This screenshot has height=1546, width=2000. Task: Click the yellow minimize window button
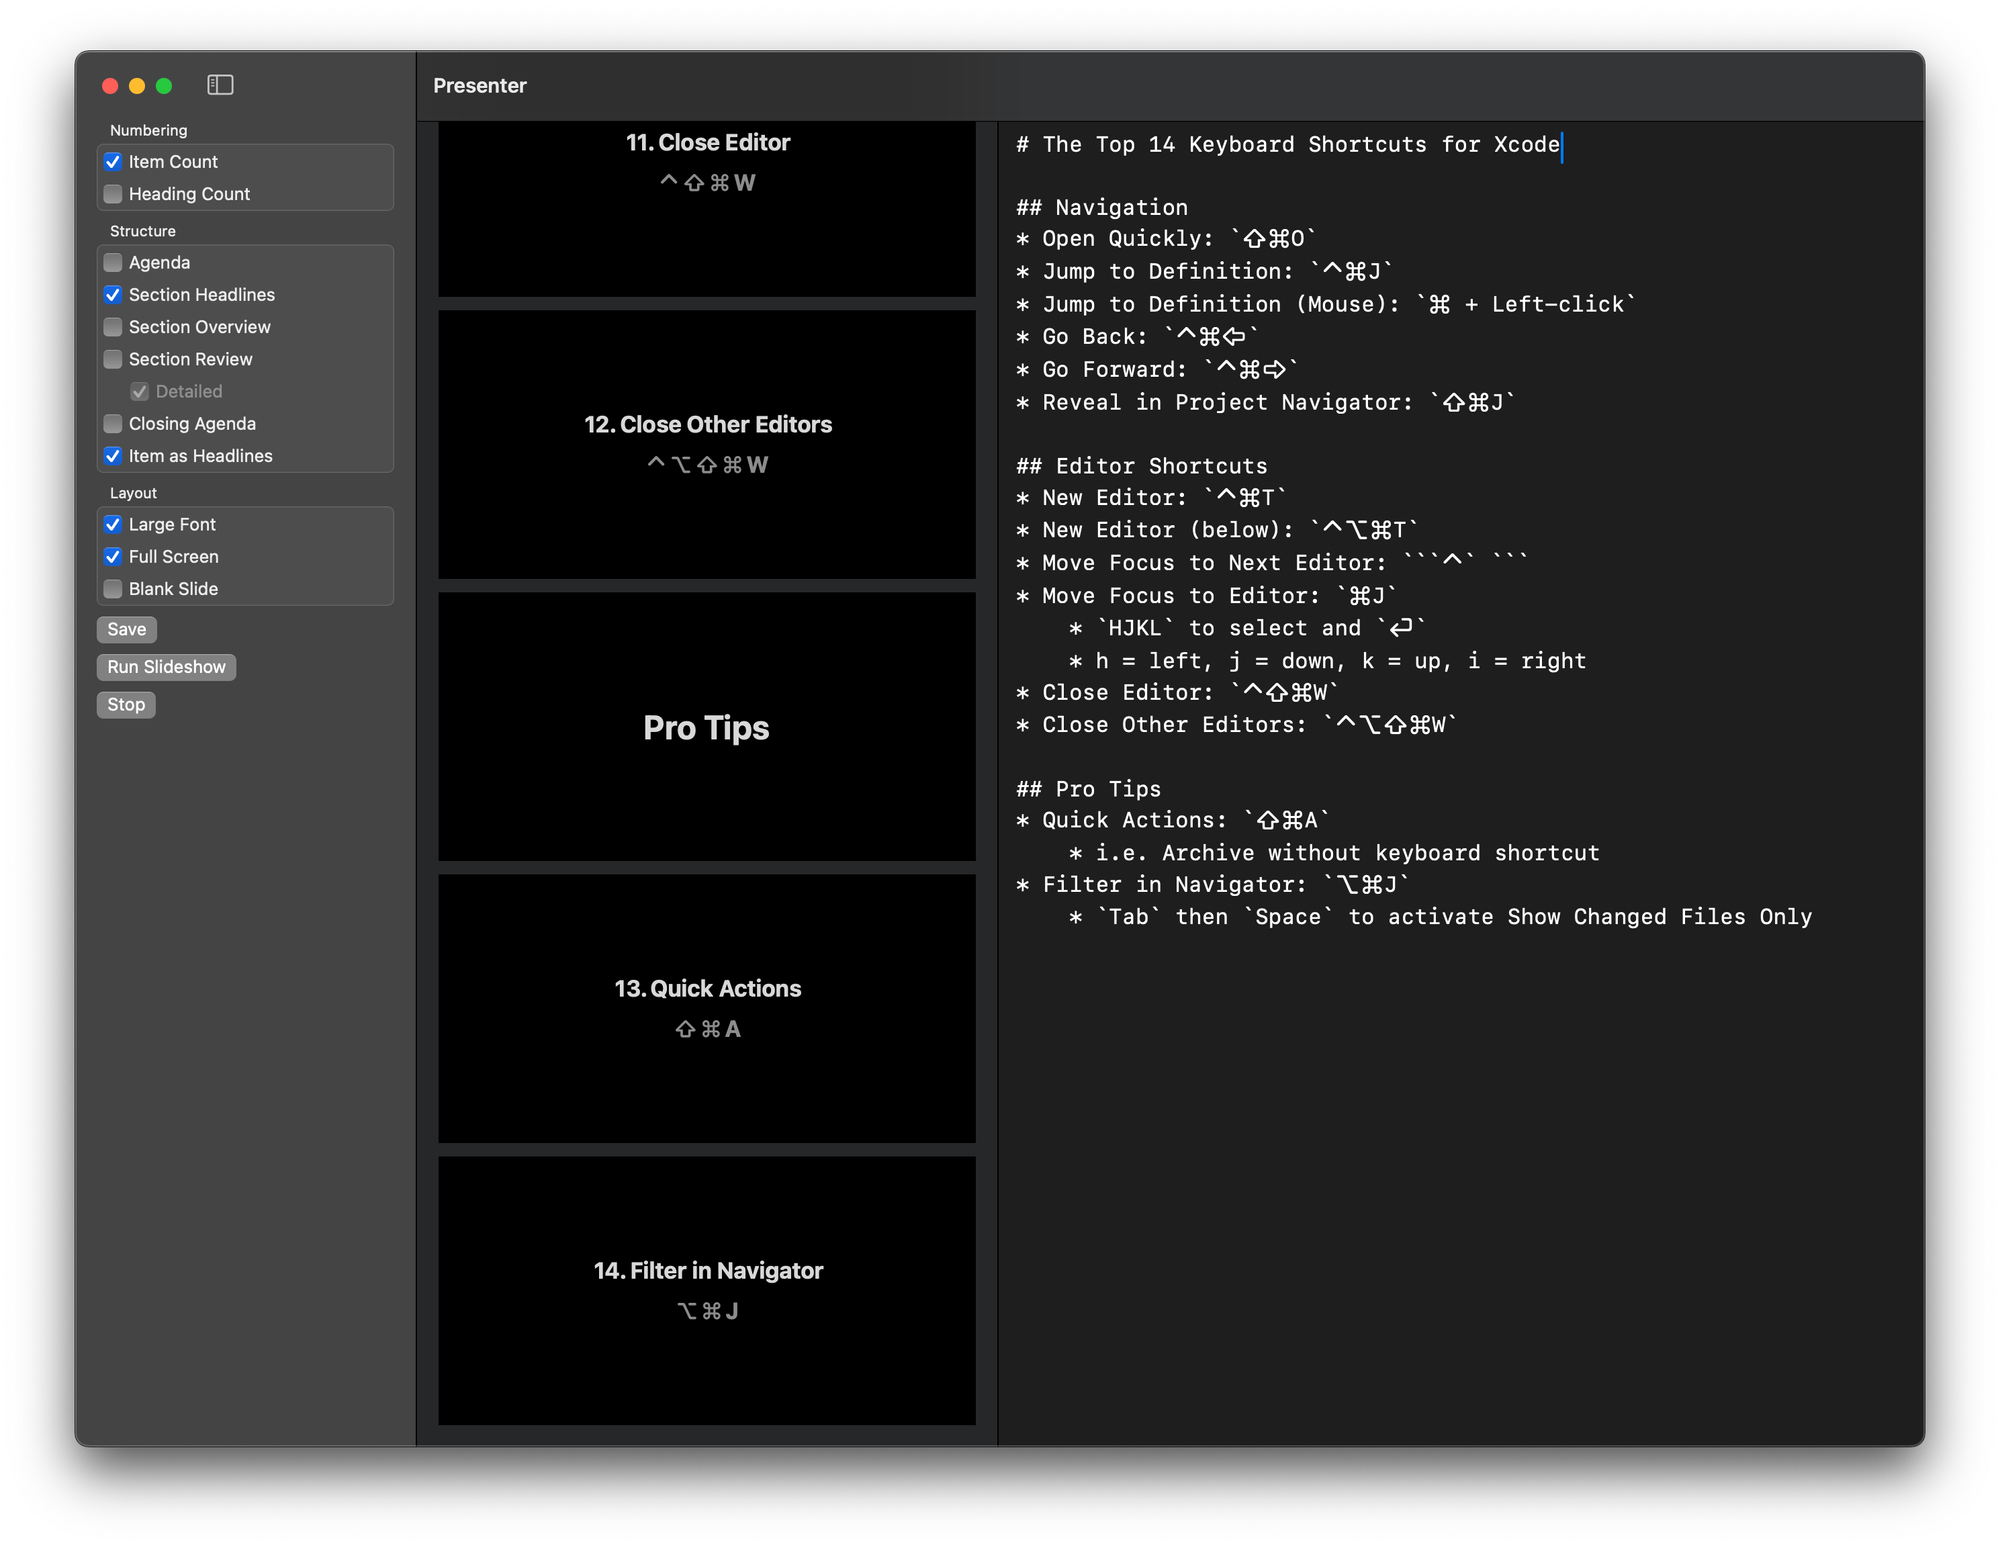[x=137, y=86]
